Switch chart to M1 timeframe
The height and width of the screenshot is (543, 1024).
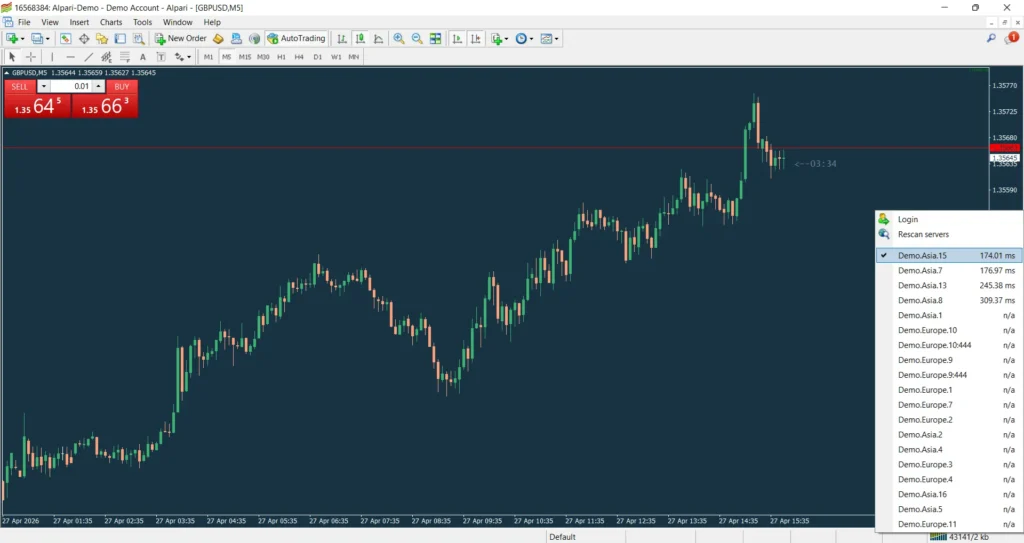click(208, 57)
